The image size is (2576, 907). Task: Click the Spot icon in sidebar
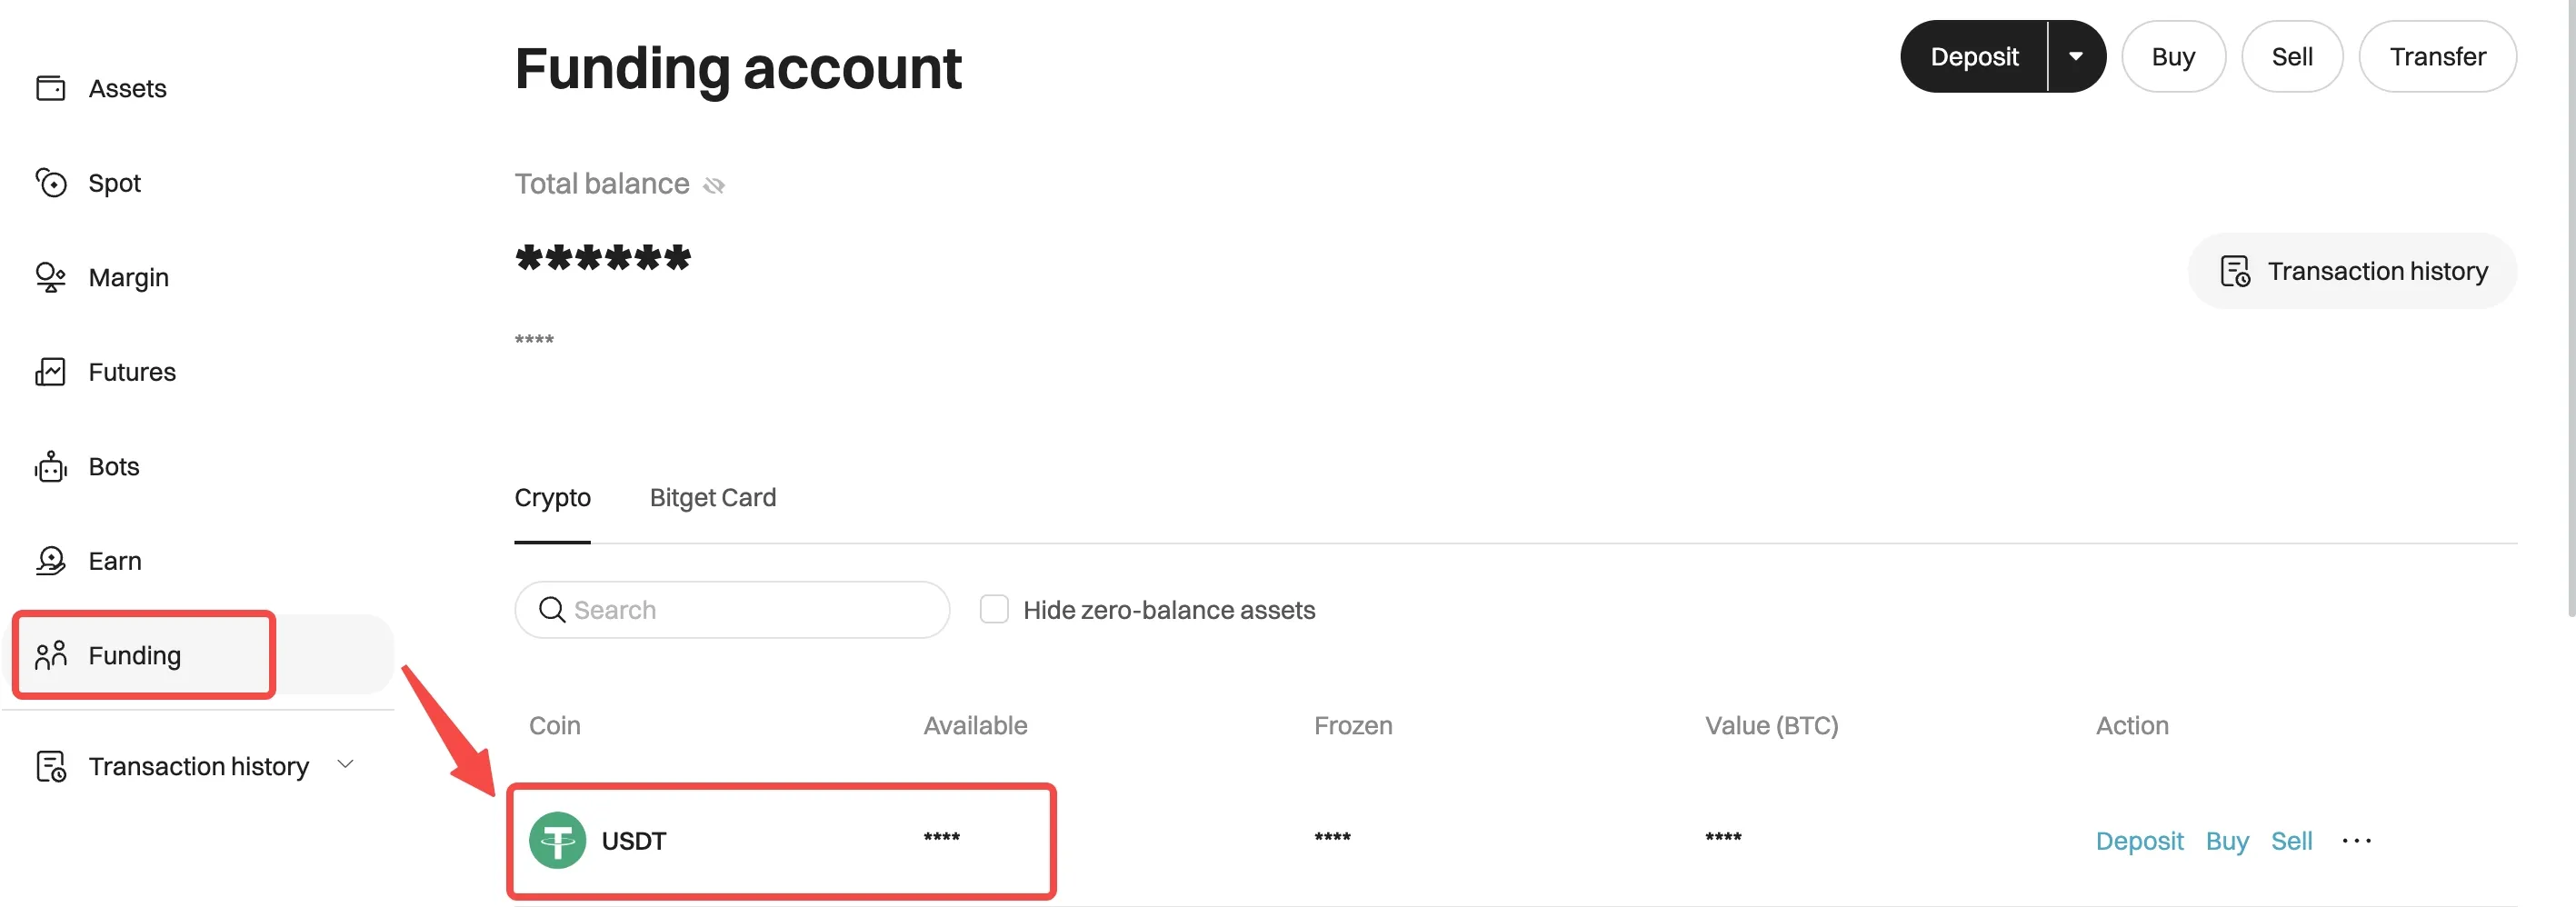point(50,183)
